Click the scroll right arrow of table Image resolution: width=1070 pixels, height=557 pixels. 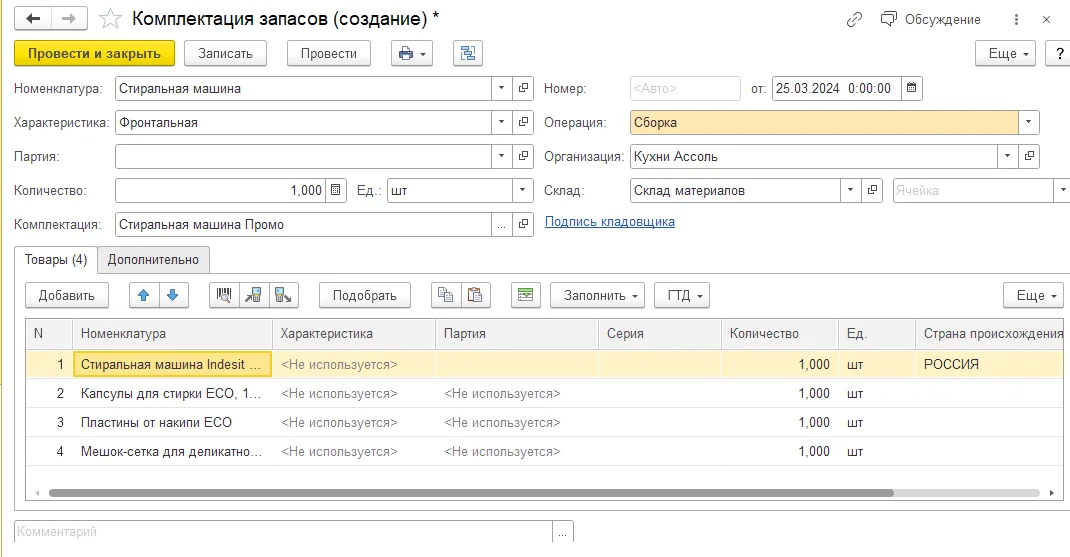(1052, 493)
